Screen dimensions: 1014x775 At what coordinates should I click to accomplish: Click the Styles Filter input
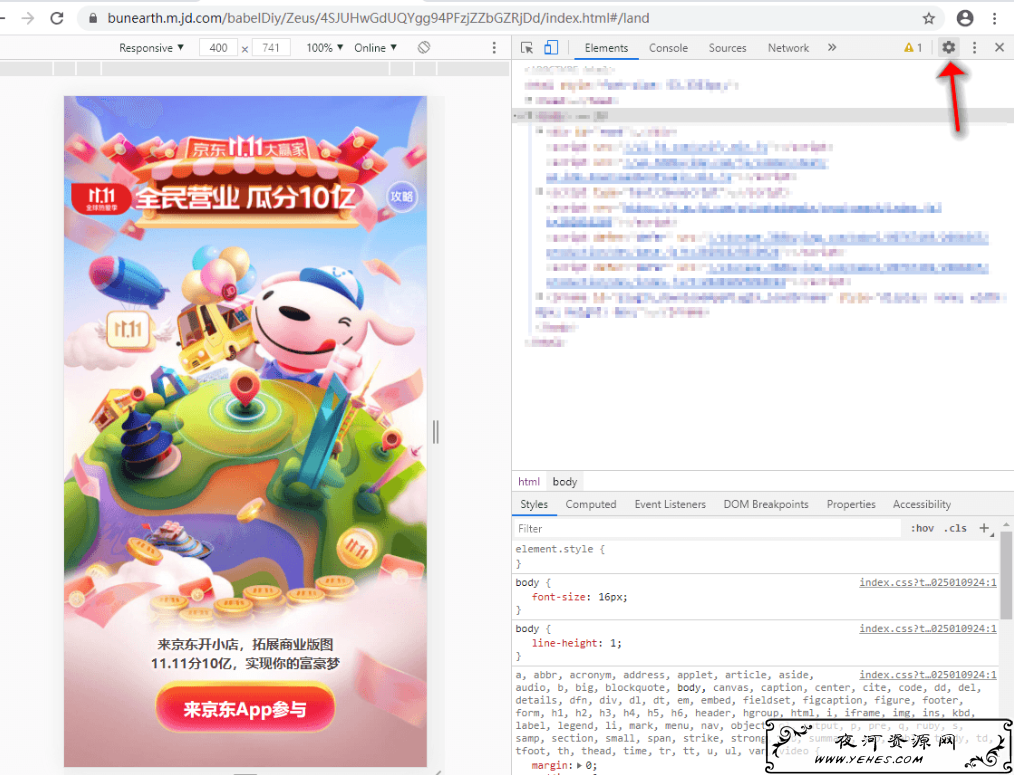[x=708, y=529]
